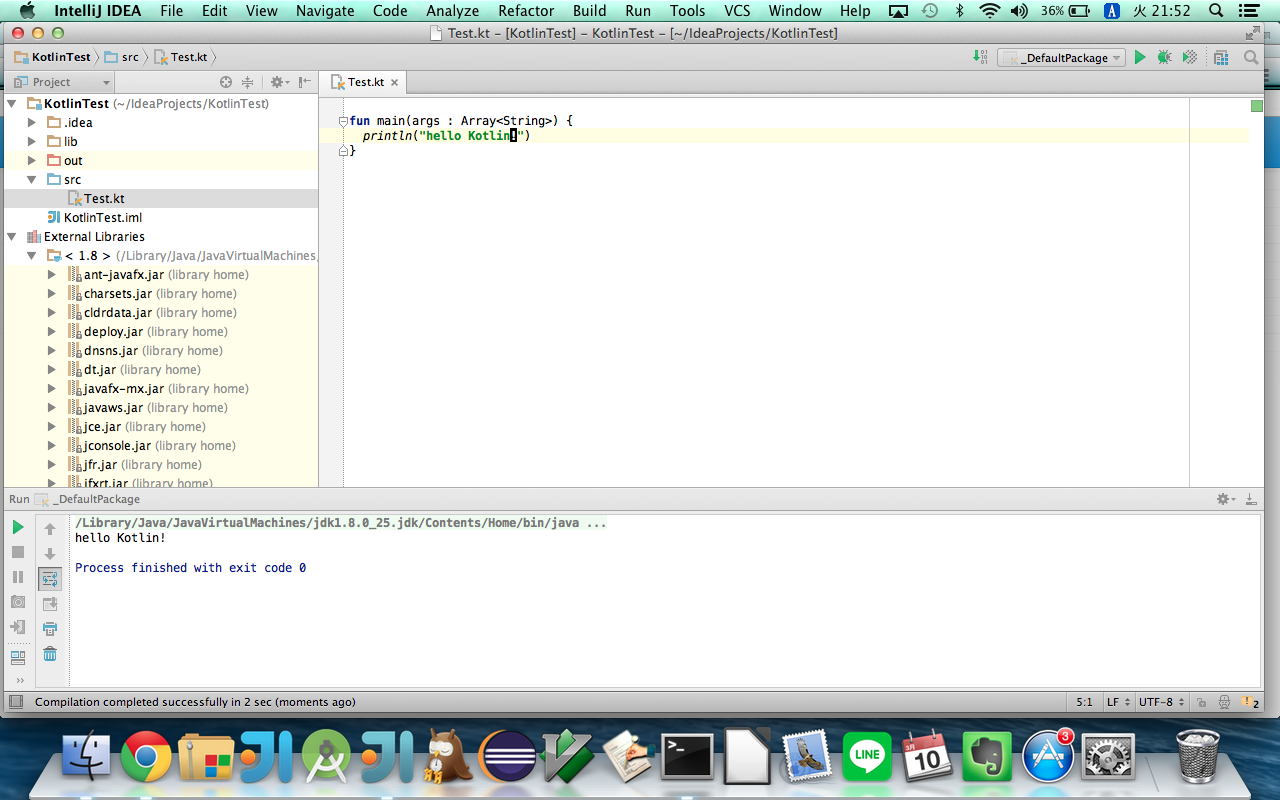1280x800 pixels.
Task: Open the Navigate menu
Action: coord(325,11)
